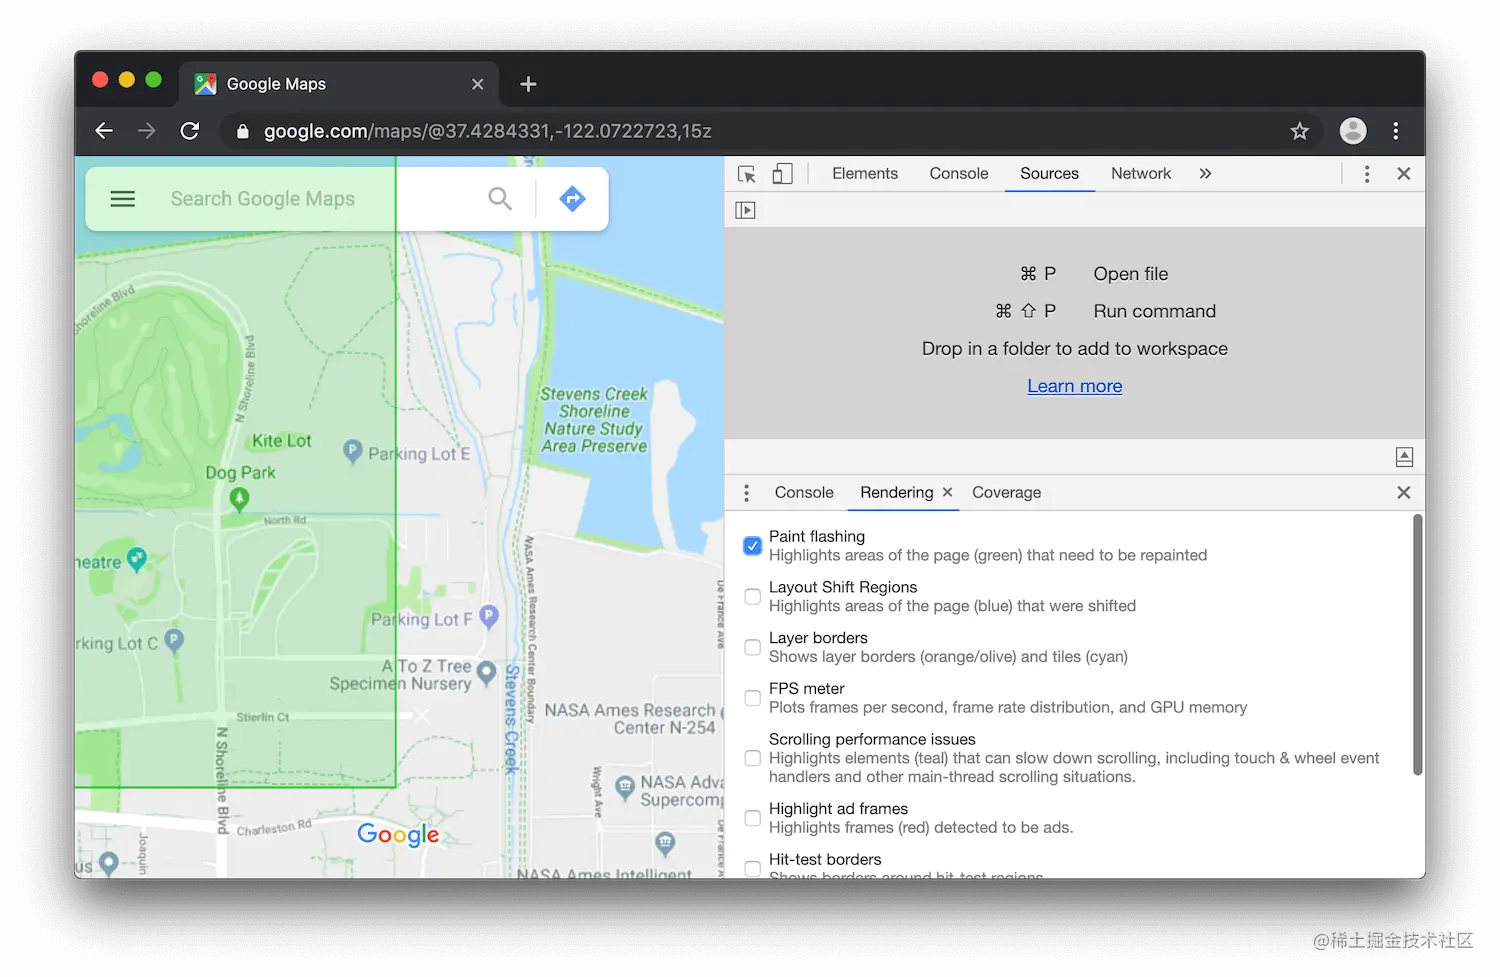Image resolution: width=1500 pixels, height=977 pixels.
Task: Open the Network tab
Action: point(1141,174)
